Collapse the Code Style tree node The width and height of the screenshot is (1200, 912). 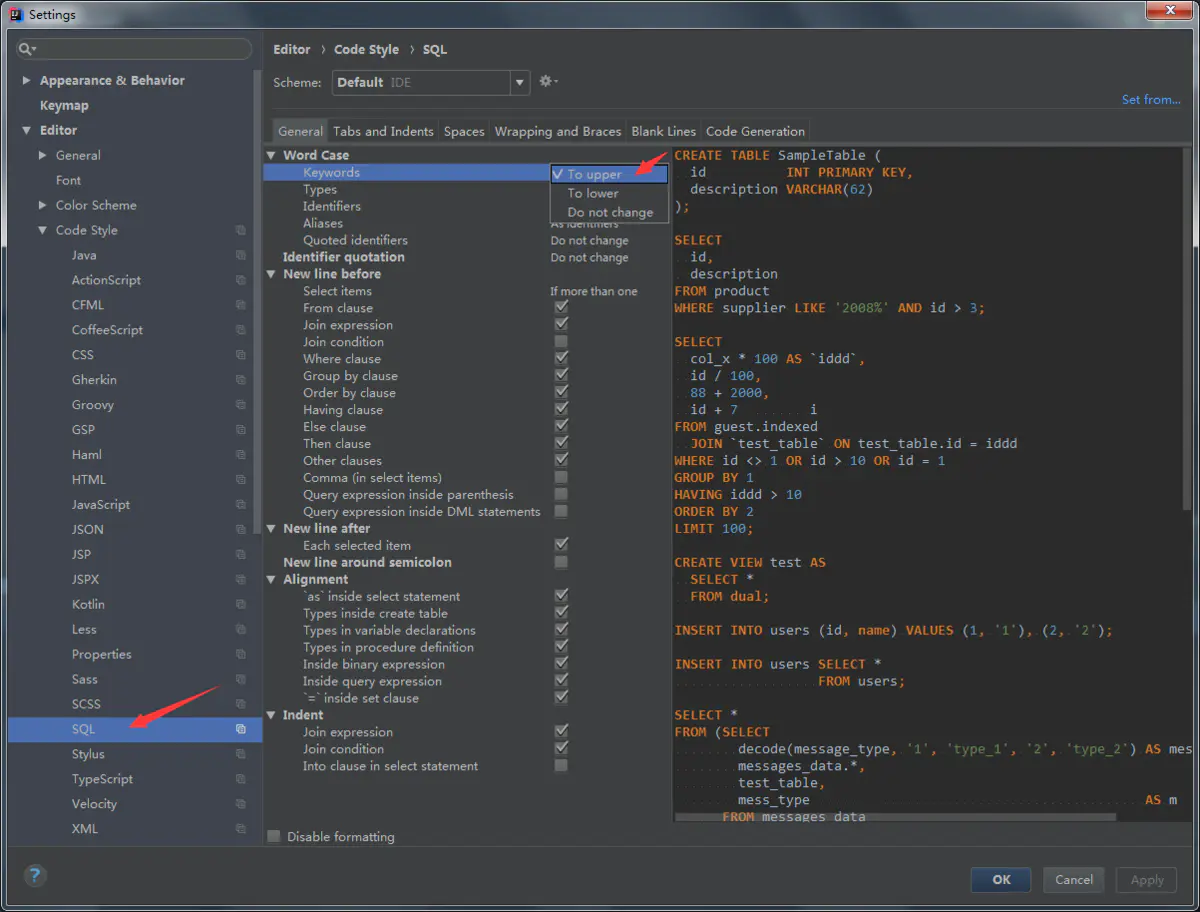click(x=42, y=230)
